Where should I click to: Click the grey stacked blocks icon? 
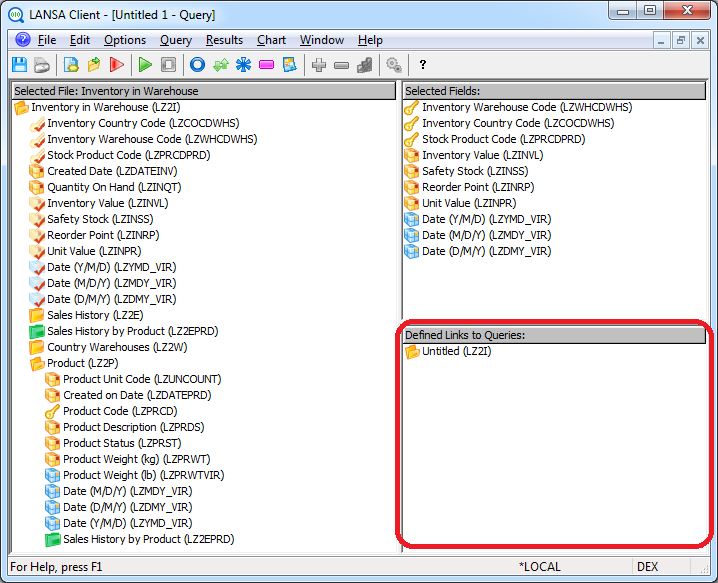(x=364, y=65)
